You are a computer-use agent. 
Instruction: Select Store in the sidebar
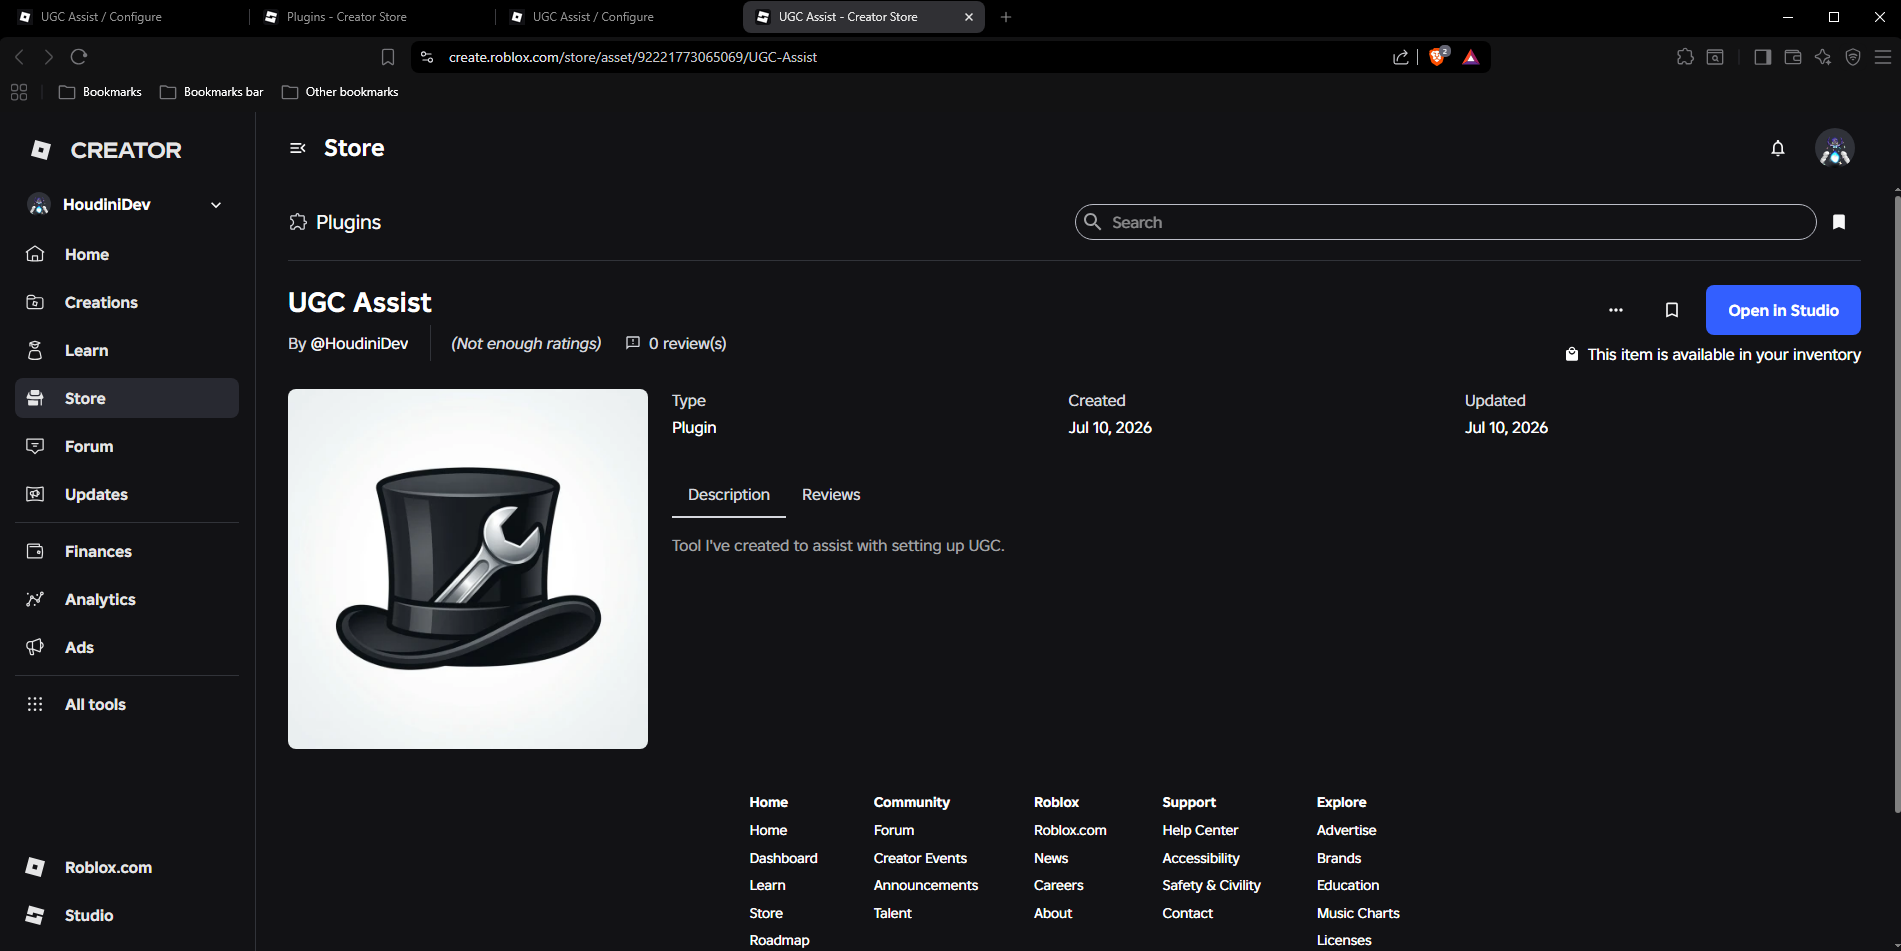click(127, 398)
